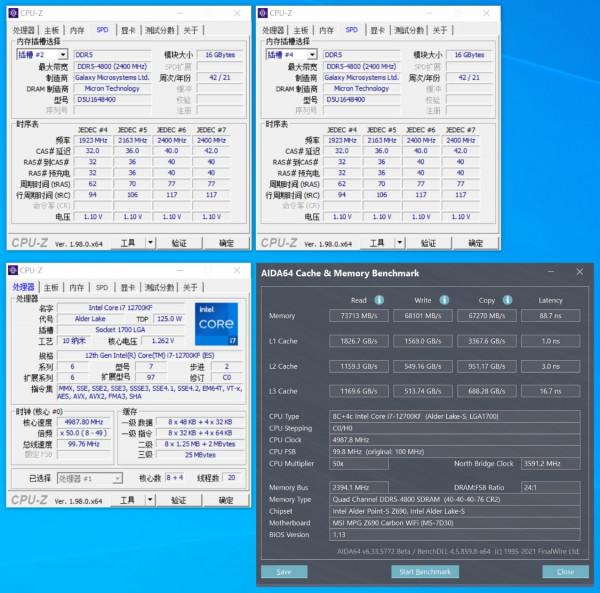
Task: Click L1 Cache read value 1826.7 GB/s
Action: 359,341
